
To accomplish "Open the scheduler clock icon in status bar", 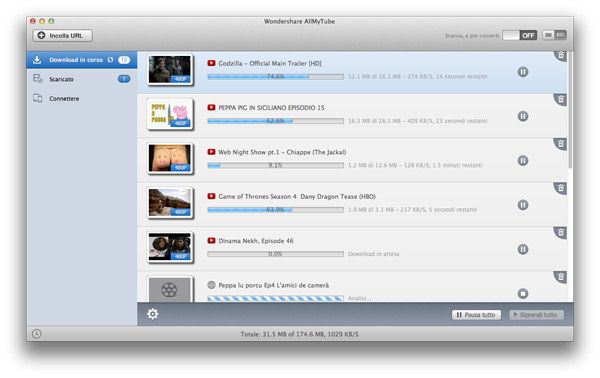I will (37, 334).
